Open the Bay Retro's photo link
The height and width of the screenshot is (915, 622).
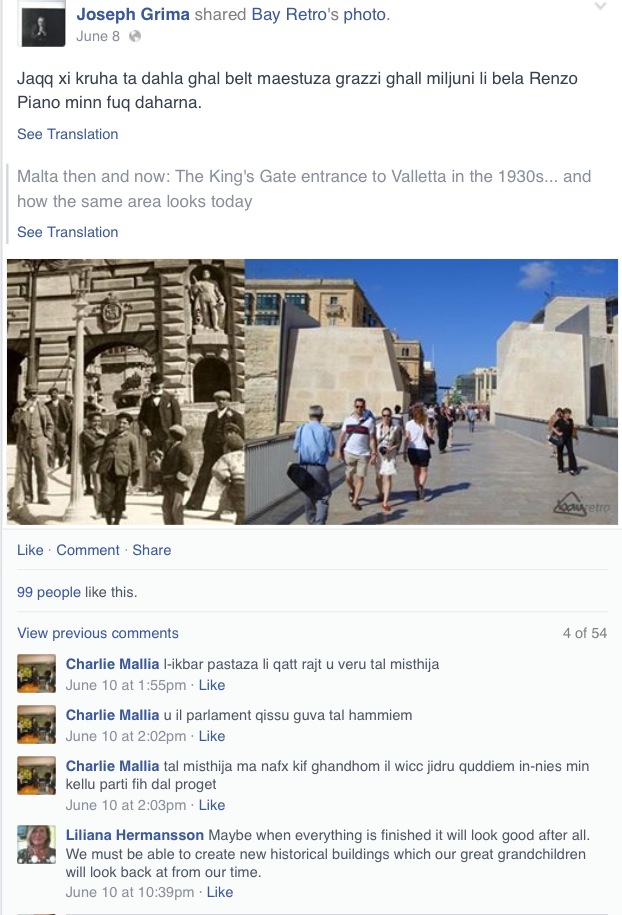tap(319, 15)
